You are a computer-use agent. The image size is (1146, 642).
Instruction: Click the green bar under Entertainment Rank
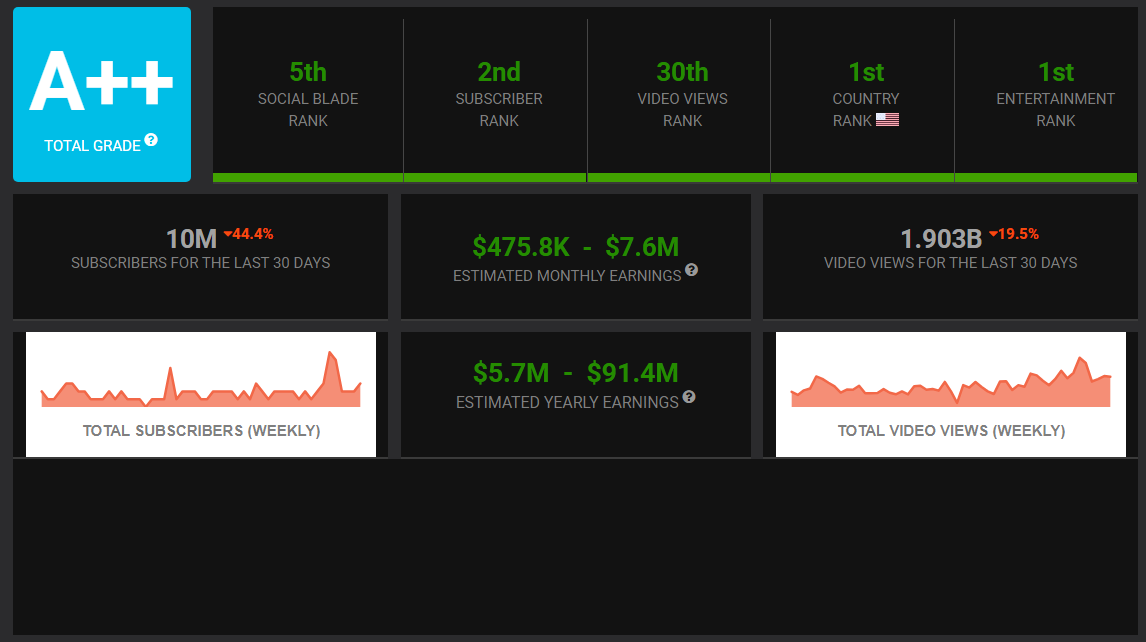[x=1046, y=178]
